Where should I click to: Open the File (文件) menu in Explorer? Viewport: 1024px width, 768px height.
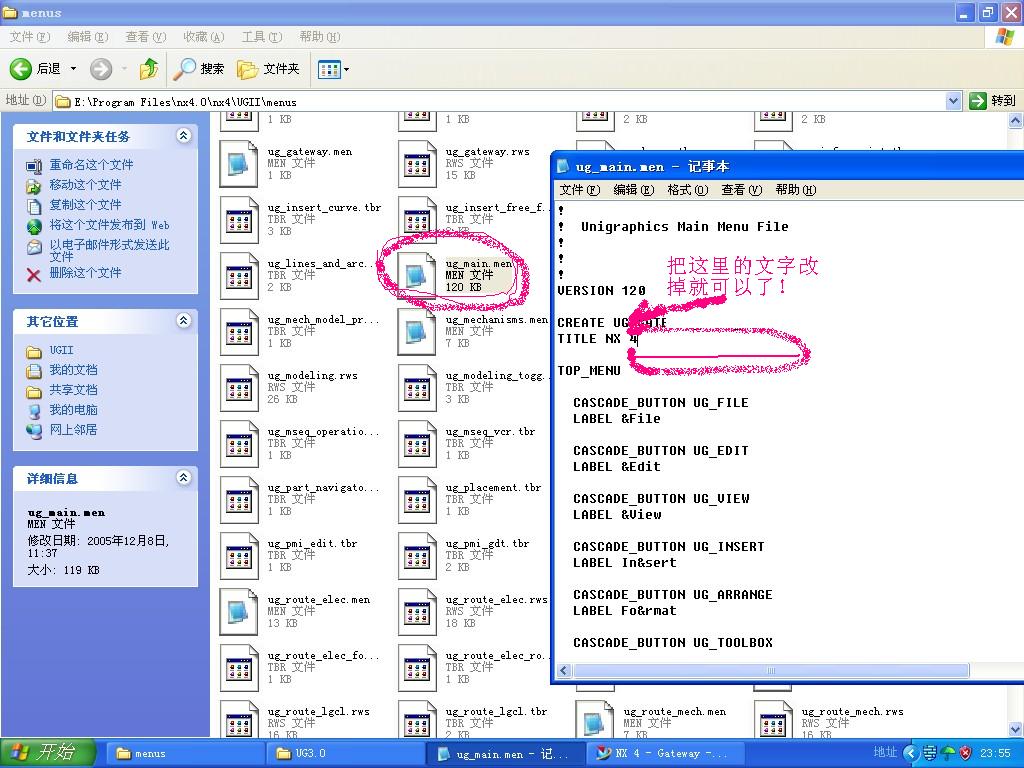click(29, 37)
